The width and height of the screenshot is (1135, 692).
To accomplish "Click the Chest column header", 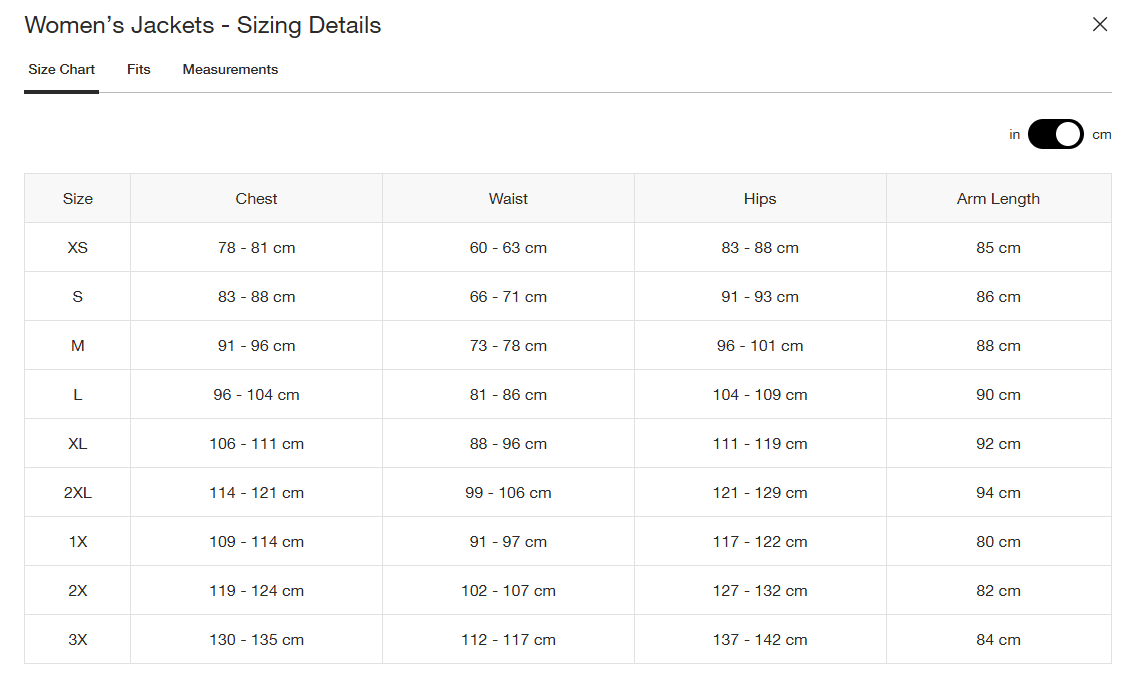I will pos(257,199).
